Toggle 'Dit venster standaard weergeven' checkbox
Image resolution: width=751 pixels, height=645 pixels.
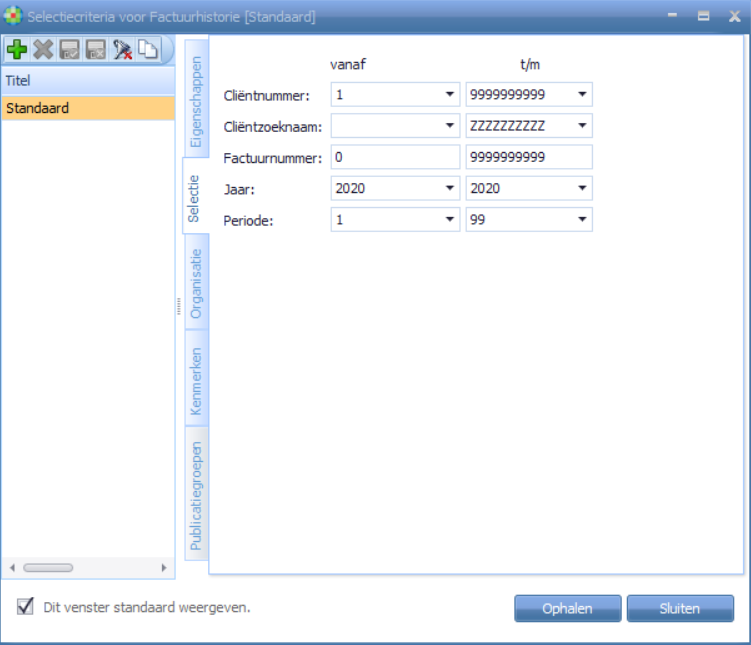(26, 606)
